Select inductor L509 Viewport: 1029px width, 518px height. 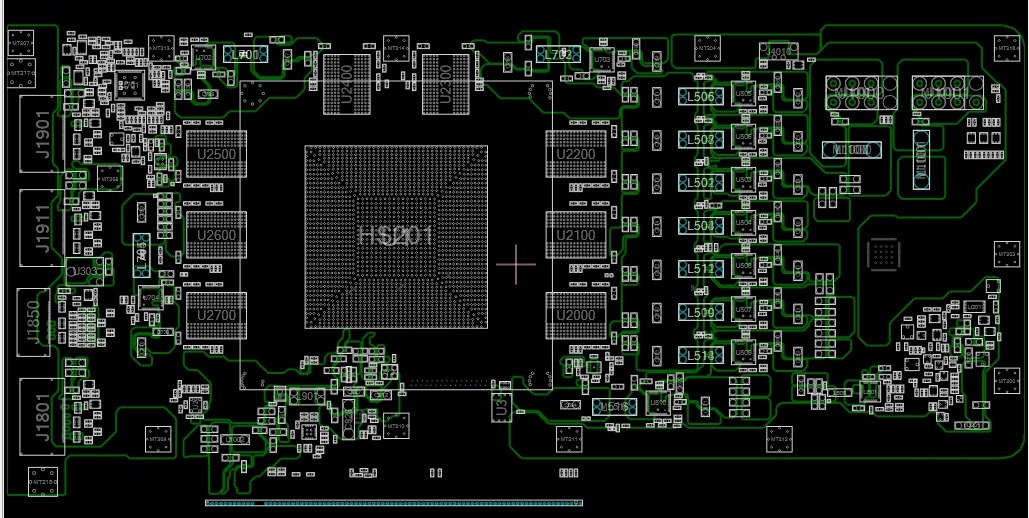coord(701,313)
